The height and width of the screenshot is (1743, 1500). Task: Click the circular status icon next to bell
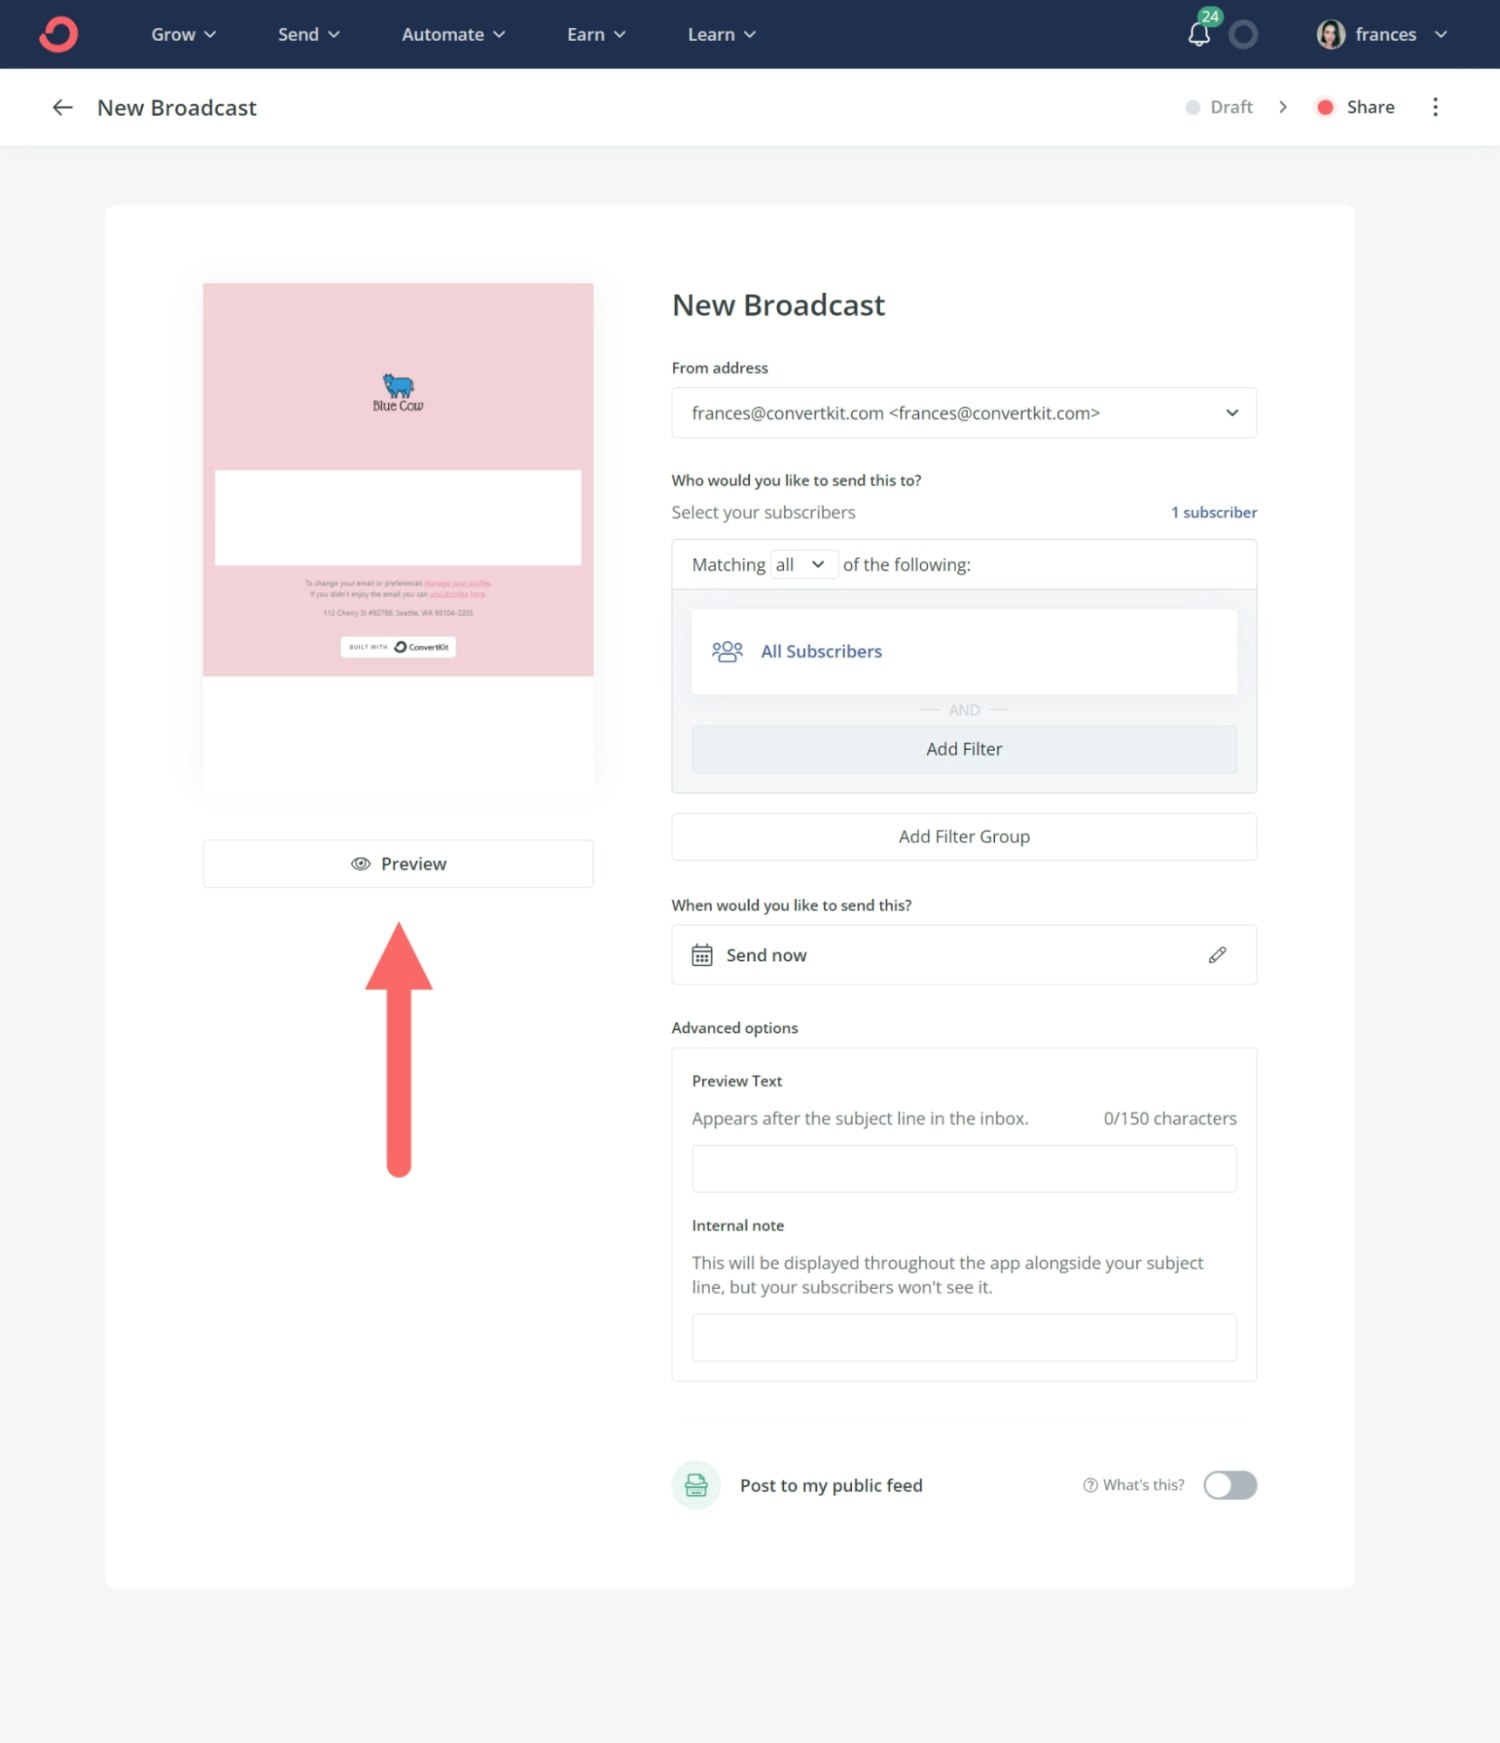[x=1243, y=35]
